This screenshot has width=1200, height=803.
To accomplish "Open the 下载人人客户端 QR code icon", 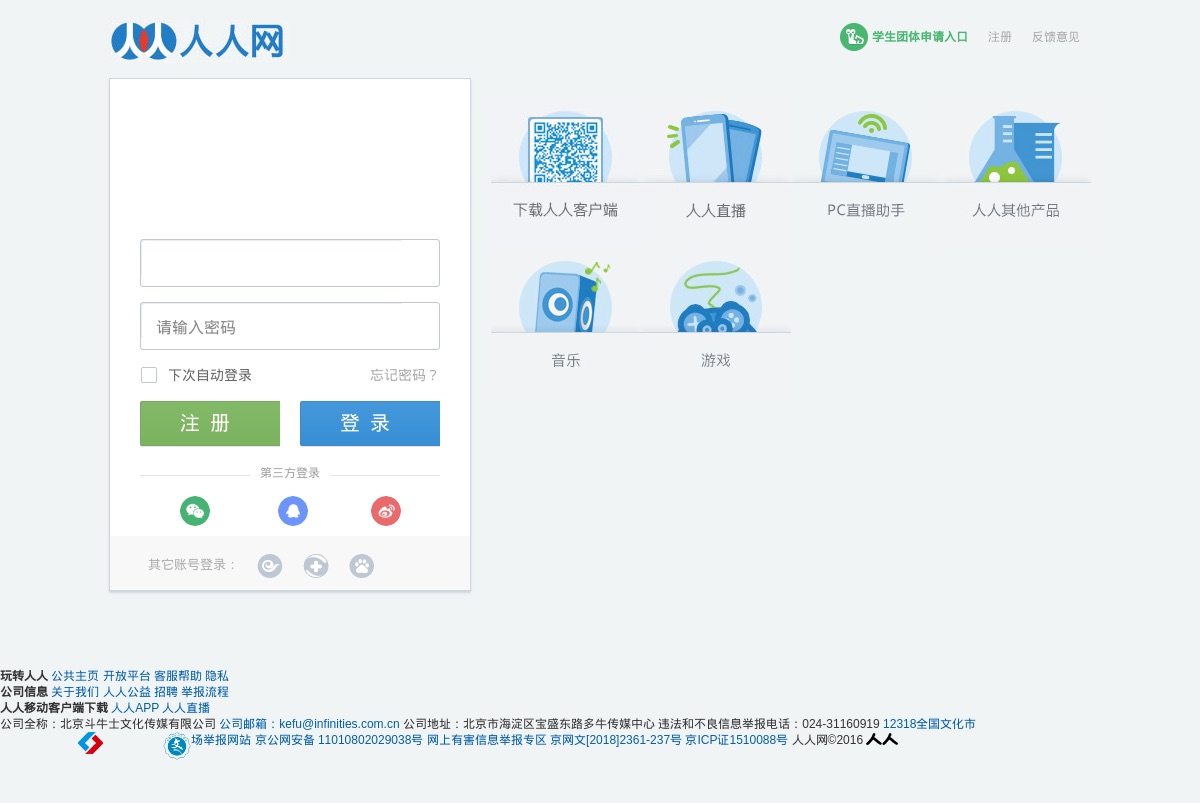I will click(x=565, y=146).
